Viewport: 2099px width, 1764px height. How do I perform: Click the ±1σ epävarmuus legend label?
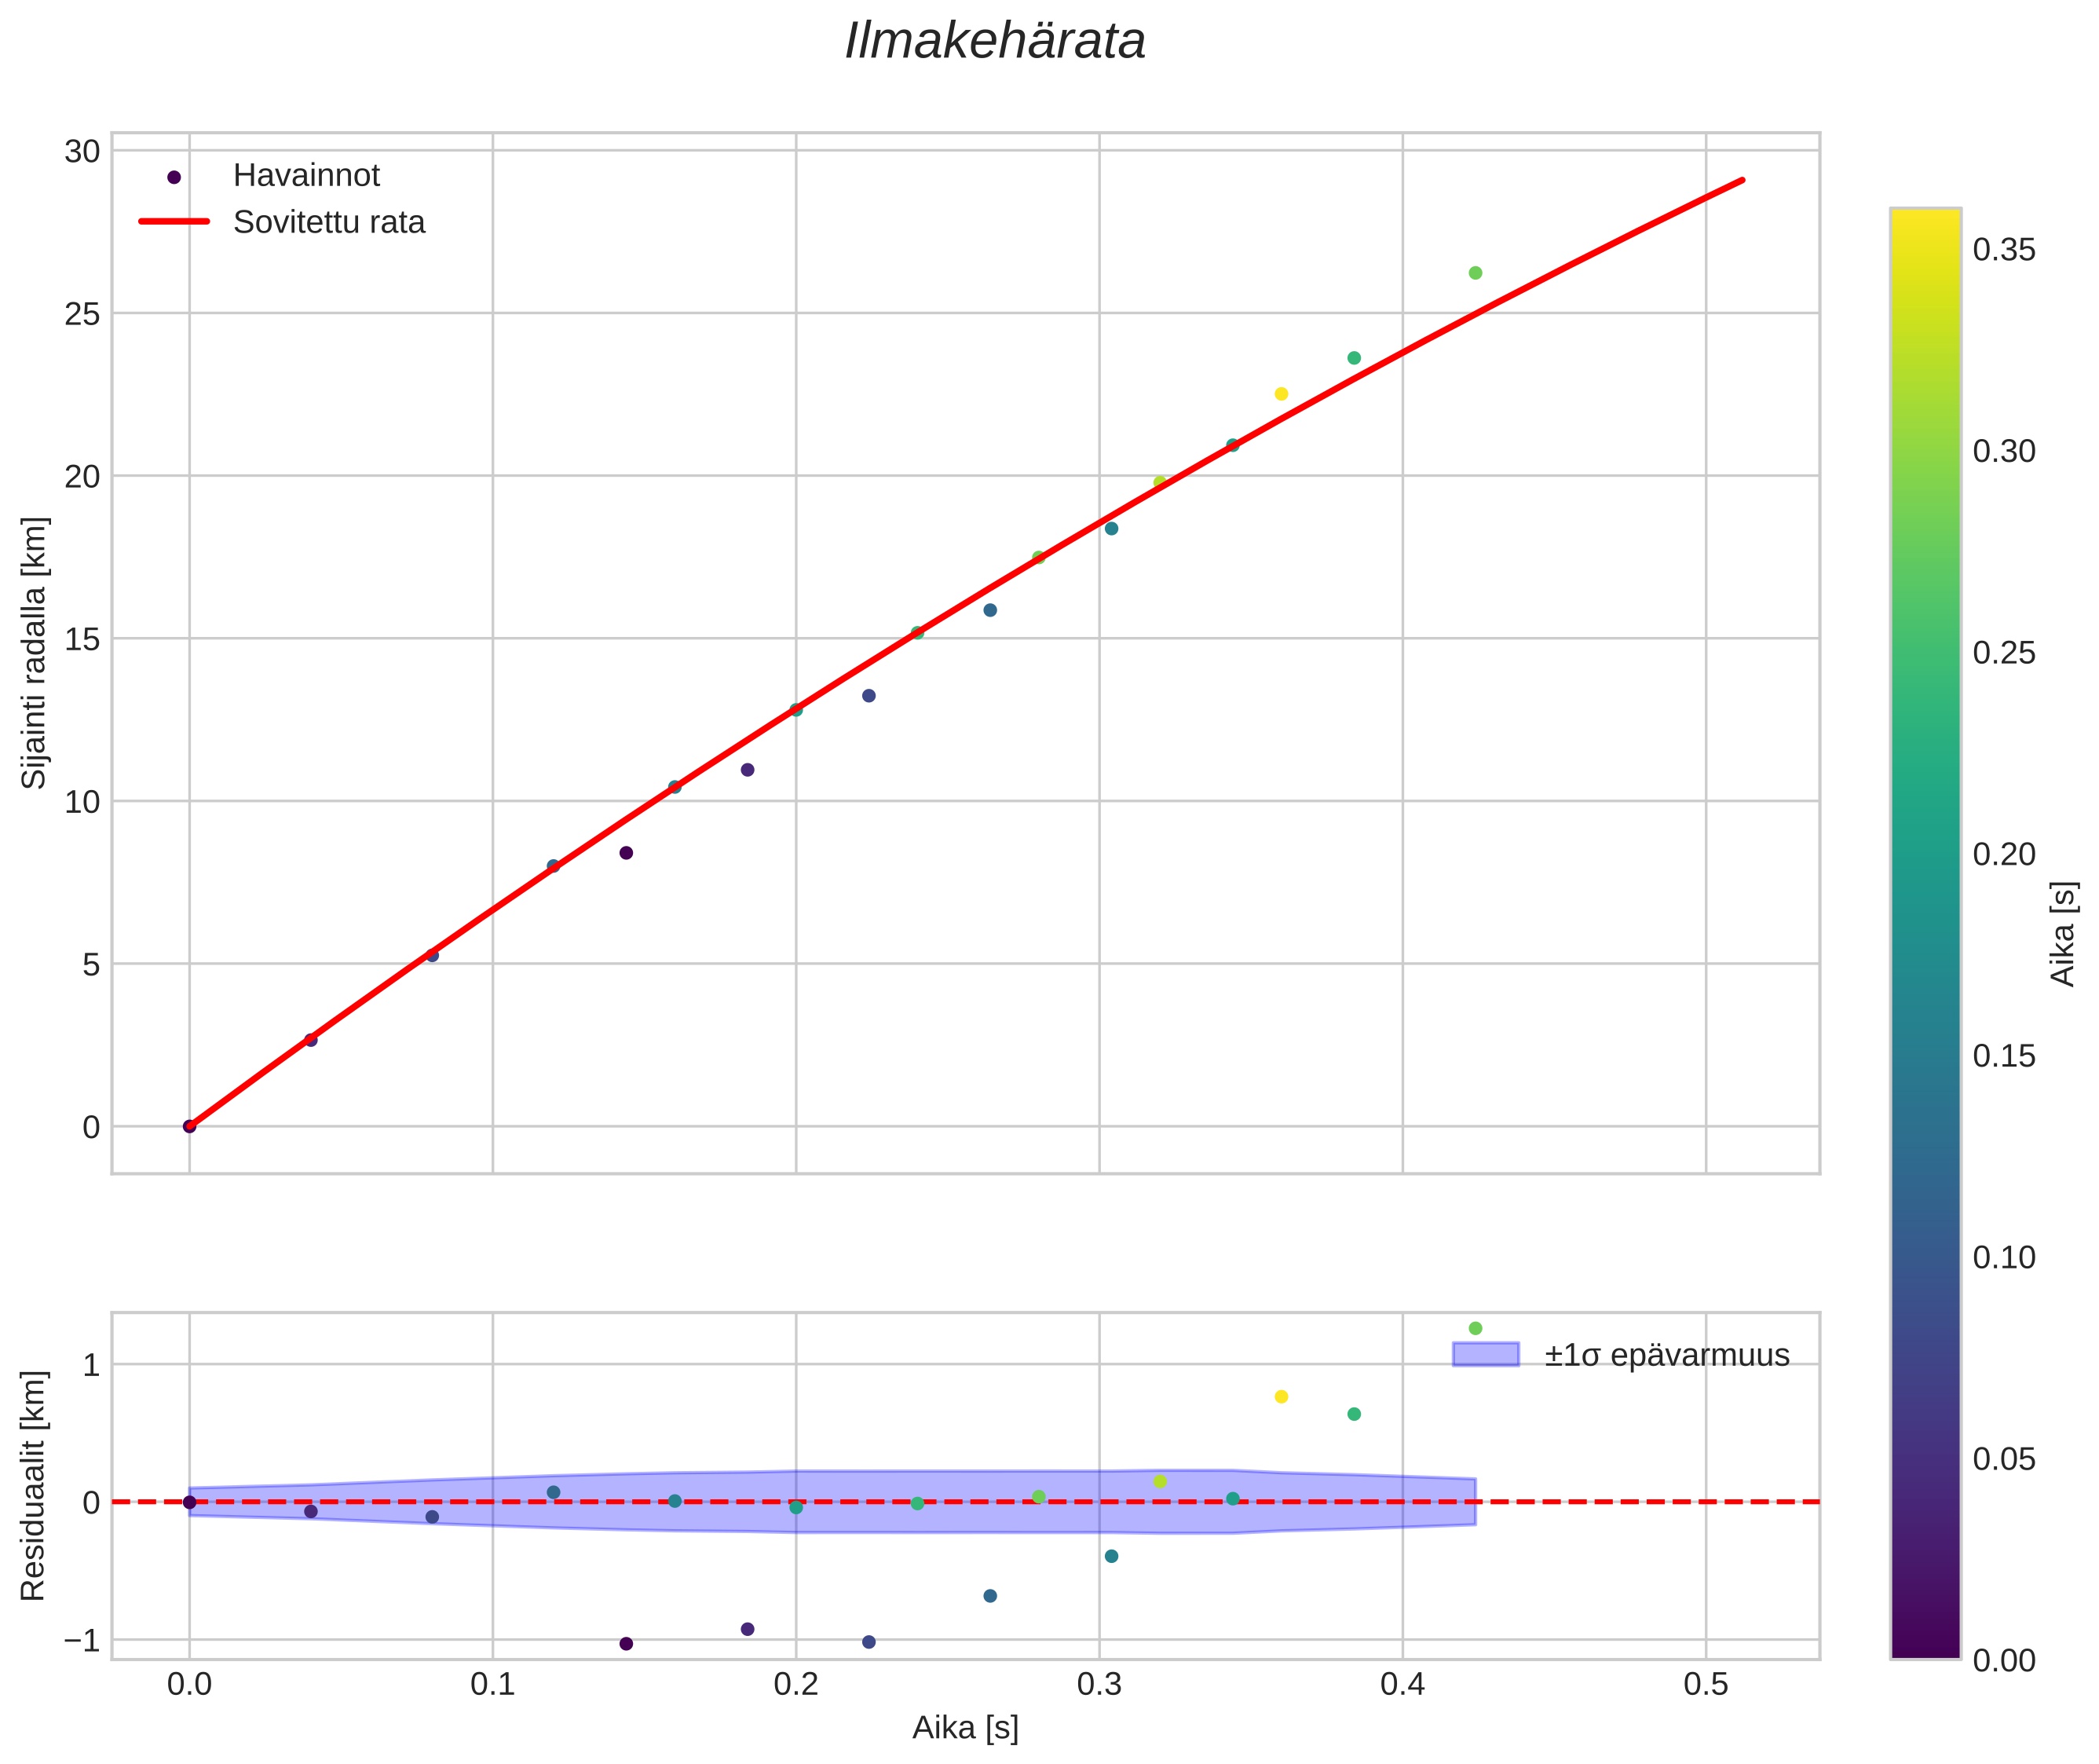1666,1355
